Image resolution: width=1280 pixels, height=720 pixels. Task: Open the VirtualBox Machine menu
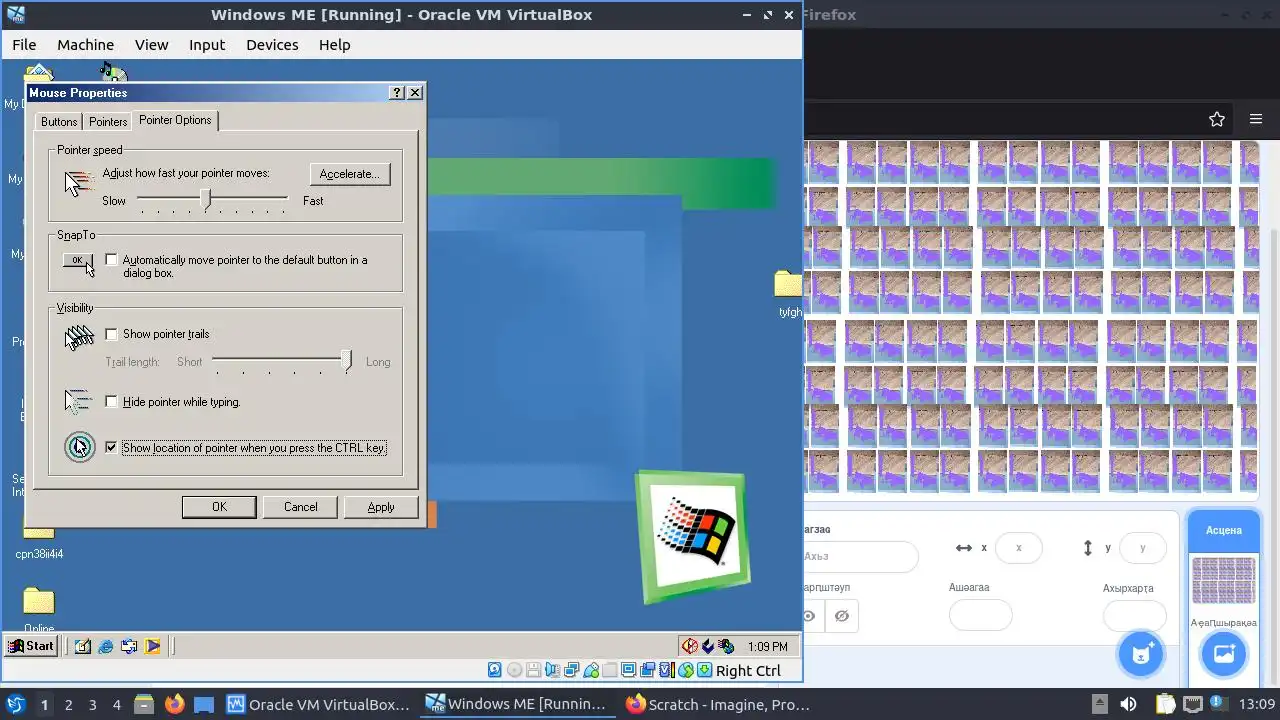click(x=85, y=45)
